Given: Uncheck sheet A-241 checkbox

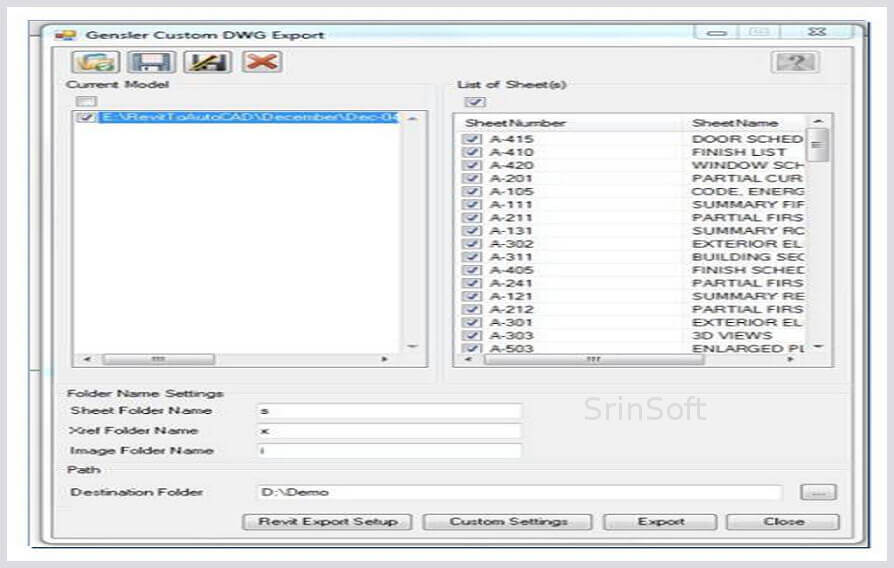Looking at the screenshot, I should point(472,283).
